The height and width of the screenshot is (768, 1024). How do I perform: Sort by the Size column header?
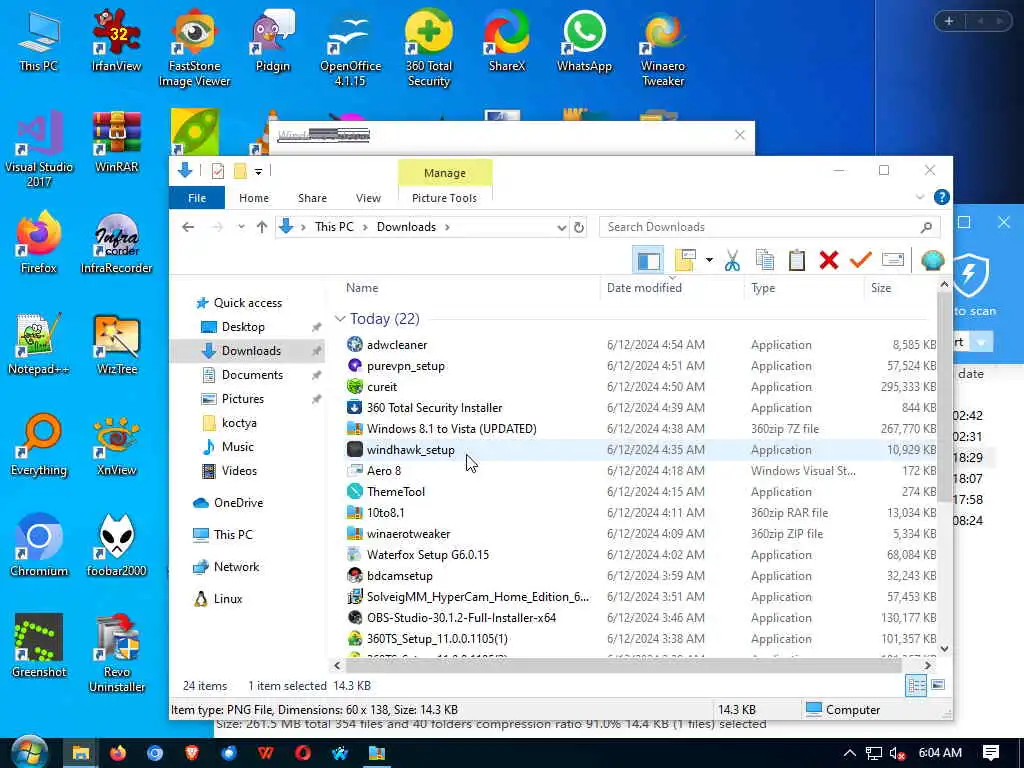(x=880, y=288)
